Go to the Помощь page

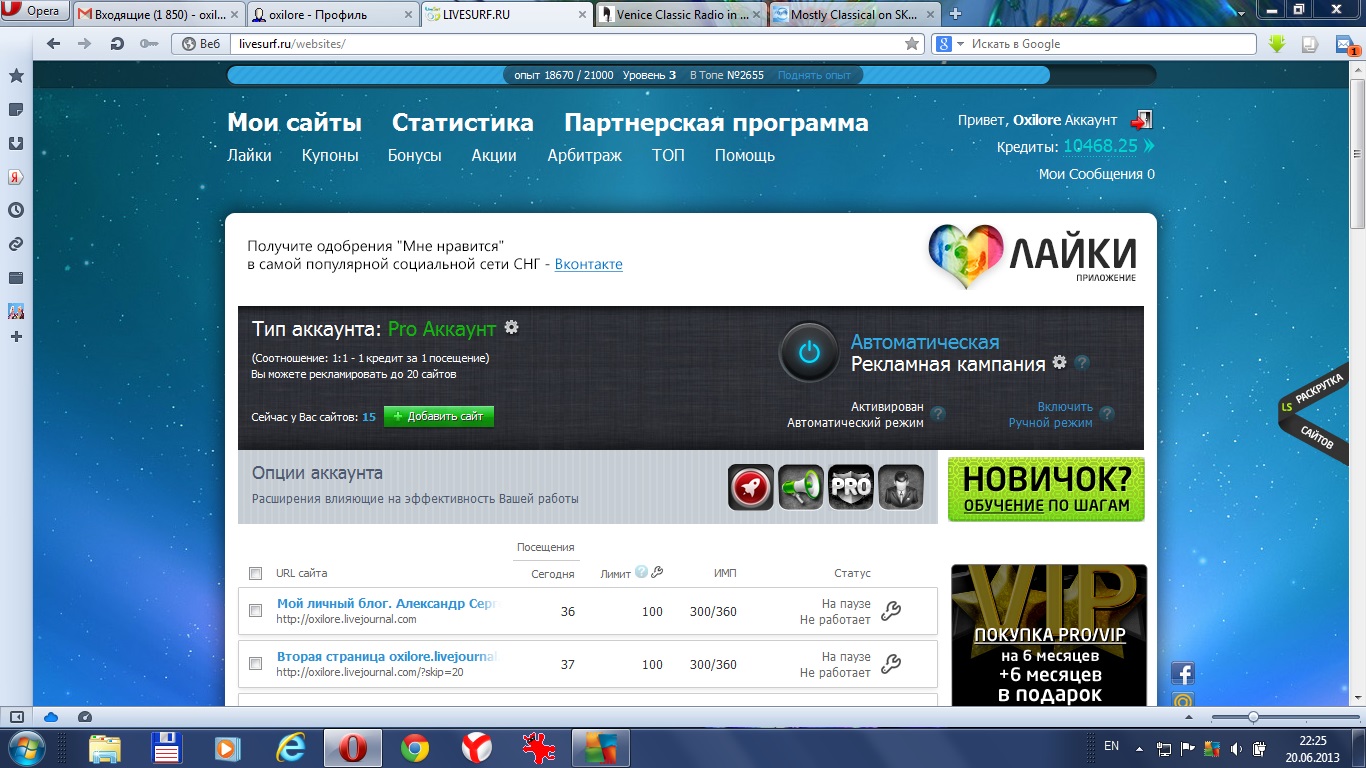point(745,155)
